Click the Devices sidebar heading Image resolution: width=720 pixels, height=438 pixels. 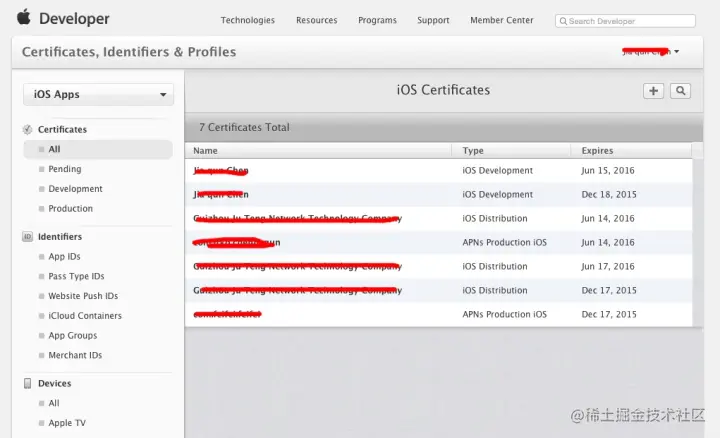click(54, 383)
